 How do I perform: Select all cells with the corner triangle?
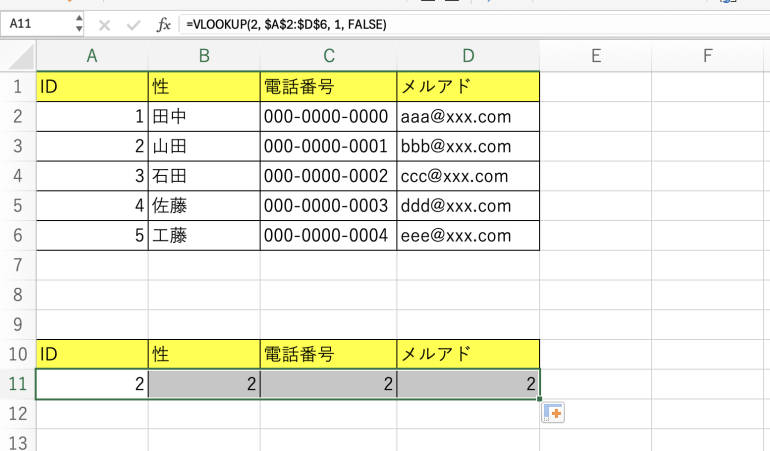tap(22, 56)
